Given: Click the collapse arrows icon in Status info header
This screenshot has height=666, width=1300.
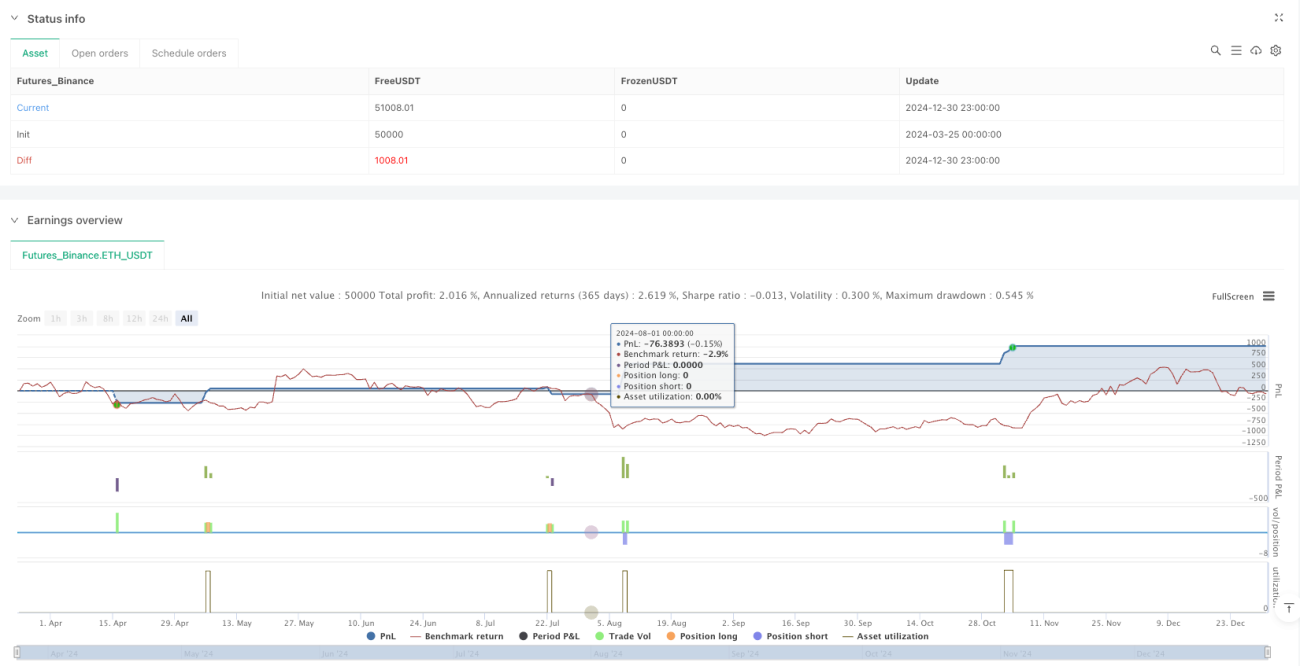Looking at the screenshot, I should pos(1279,18).
